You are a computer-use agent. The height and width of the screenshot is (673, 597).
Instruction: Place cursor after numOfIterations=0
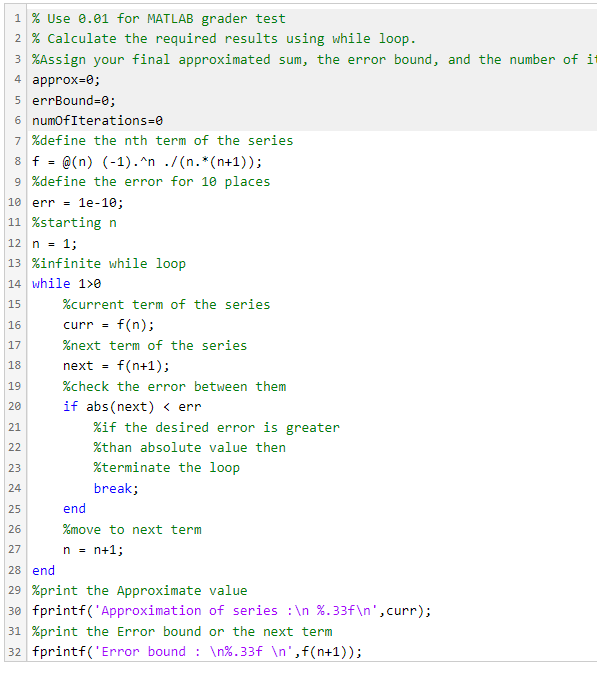click(x=164, y=121)
